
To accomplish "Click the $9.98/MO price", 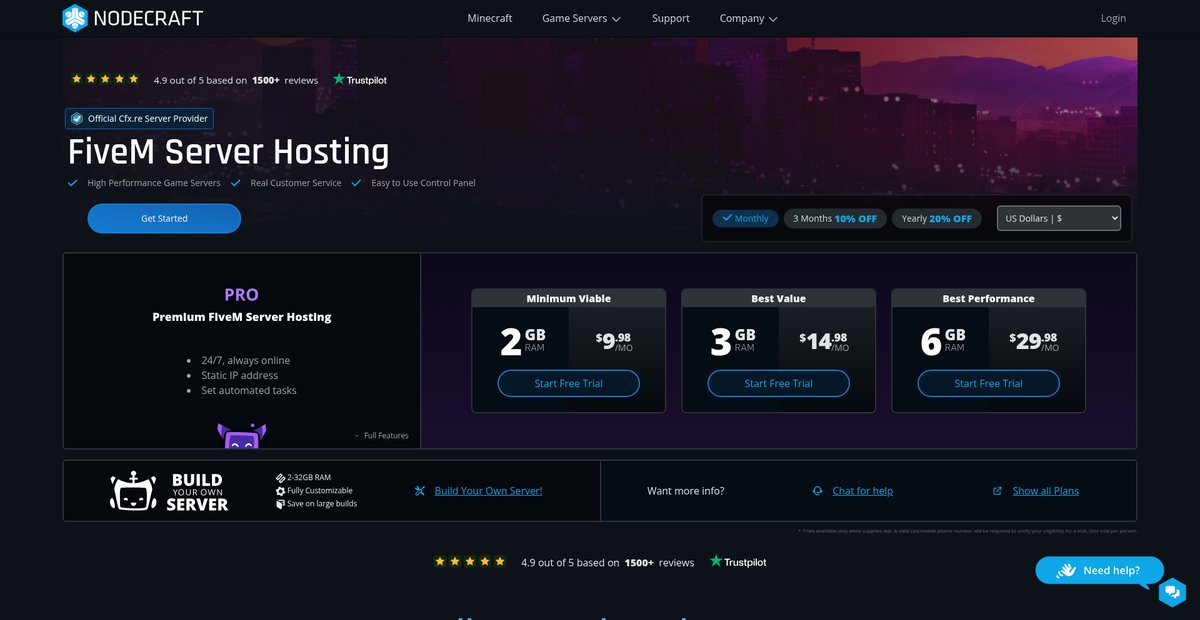I will coord(614,341).
